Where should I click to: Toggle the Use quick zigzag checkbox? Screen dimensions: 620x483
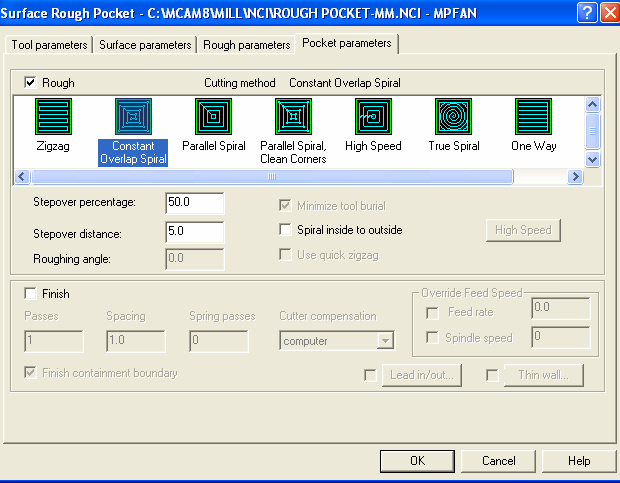click(285, 254)
